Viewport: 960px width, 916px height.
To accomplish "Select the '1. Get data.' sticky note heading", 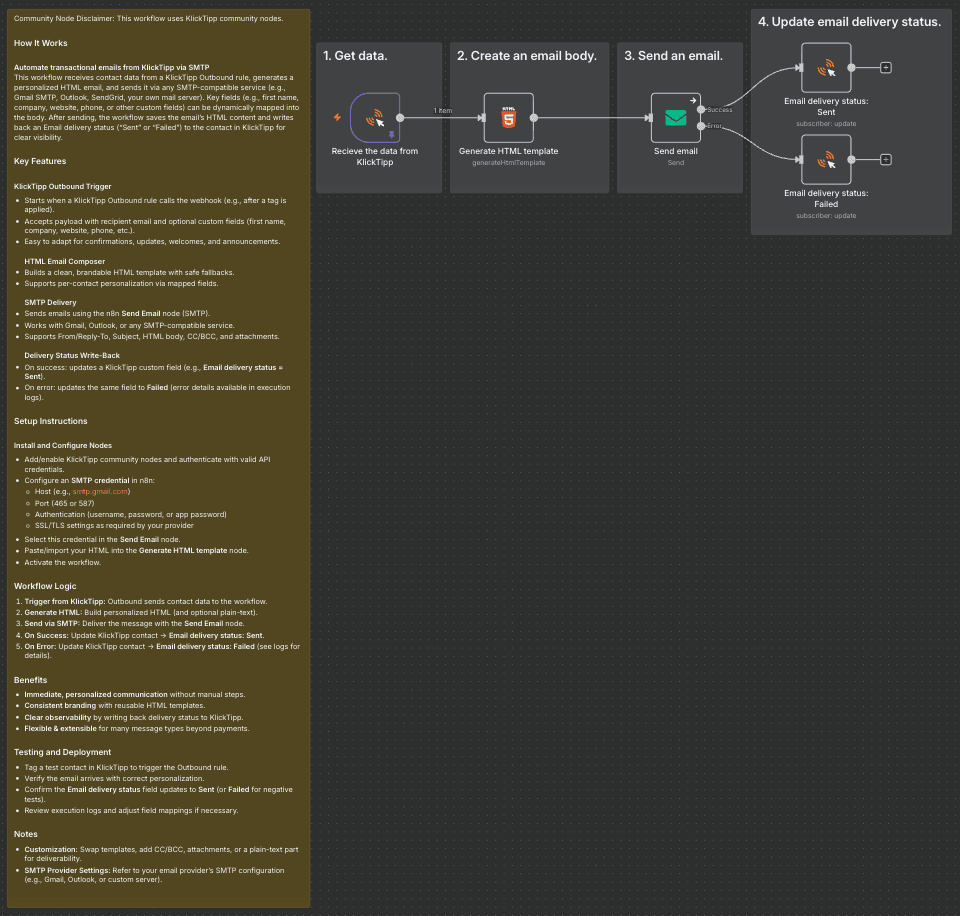I will point(355,56).
